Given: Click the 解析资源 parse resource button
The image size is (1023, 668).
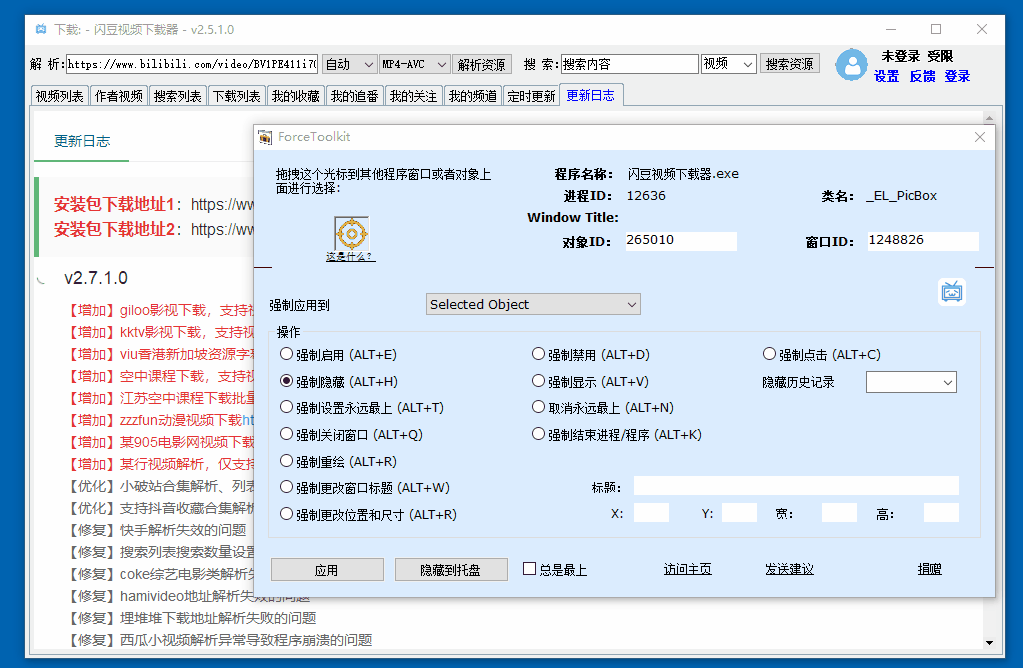Looking at the screenshot, I should point(483,62).
